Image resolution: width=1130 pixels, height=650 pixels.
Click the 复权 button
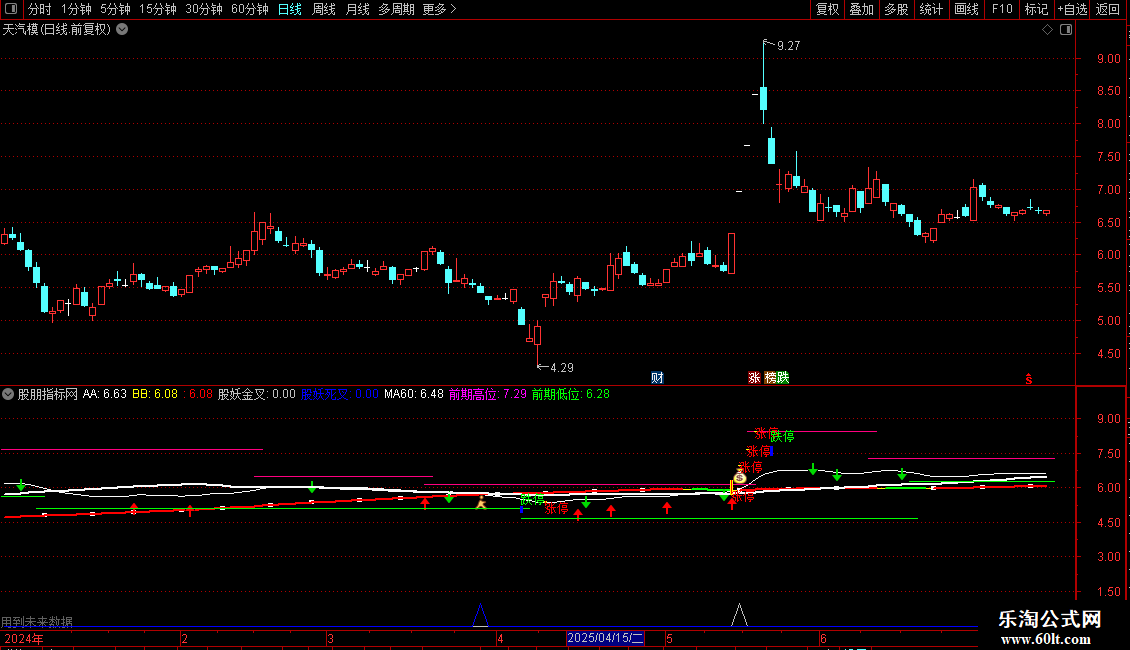(x=827, y=9)
